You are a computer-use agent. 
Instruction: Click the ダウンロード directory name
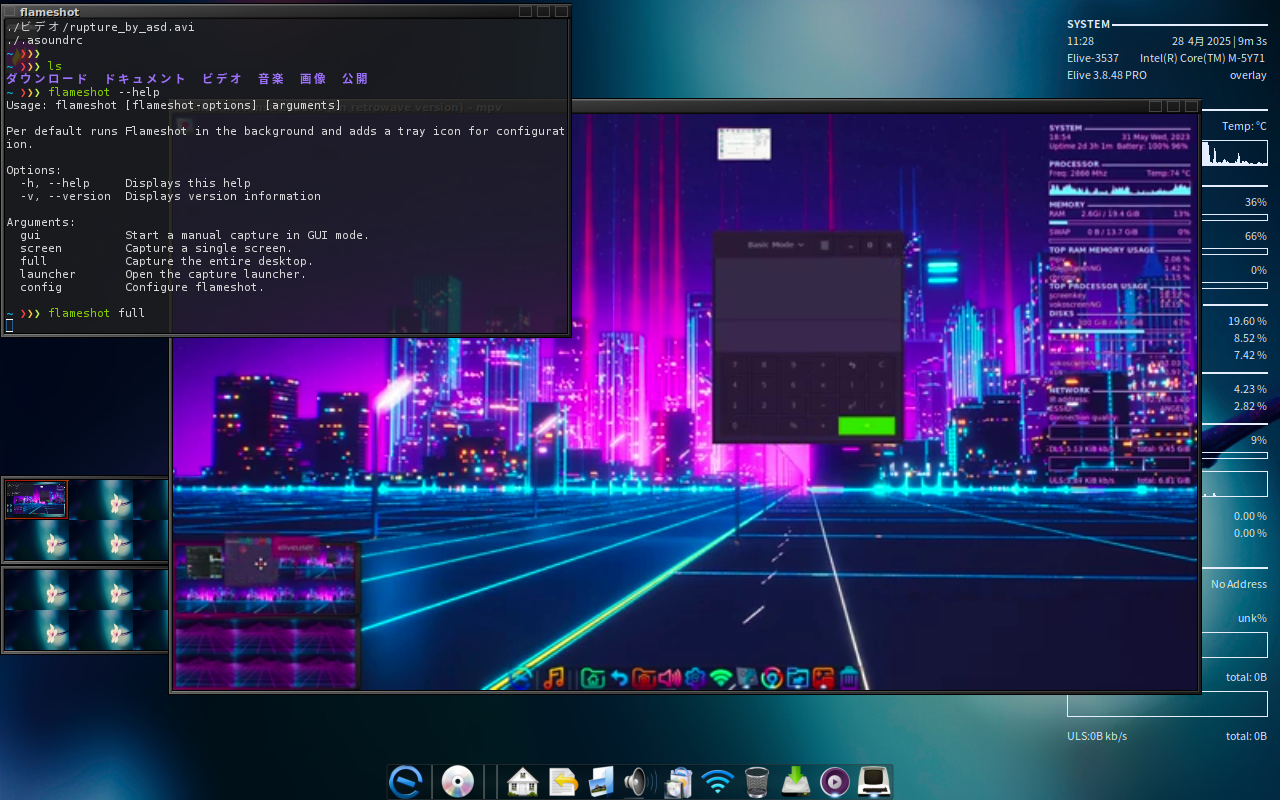point(47,79)
